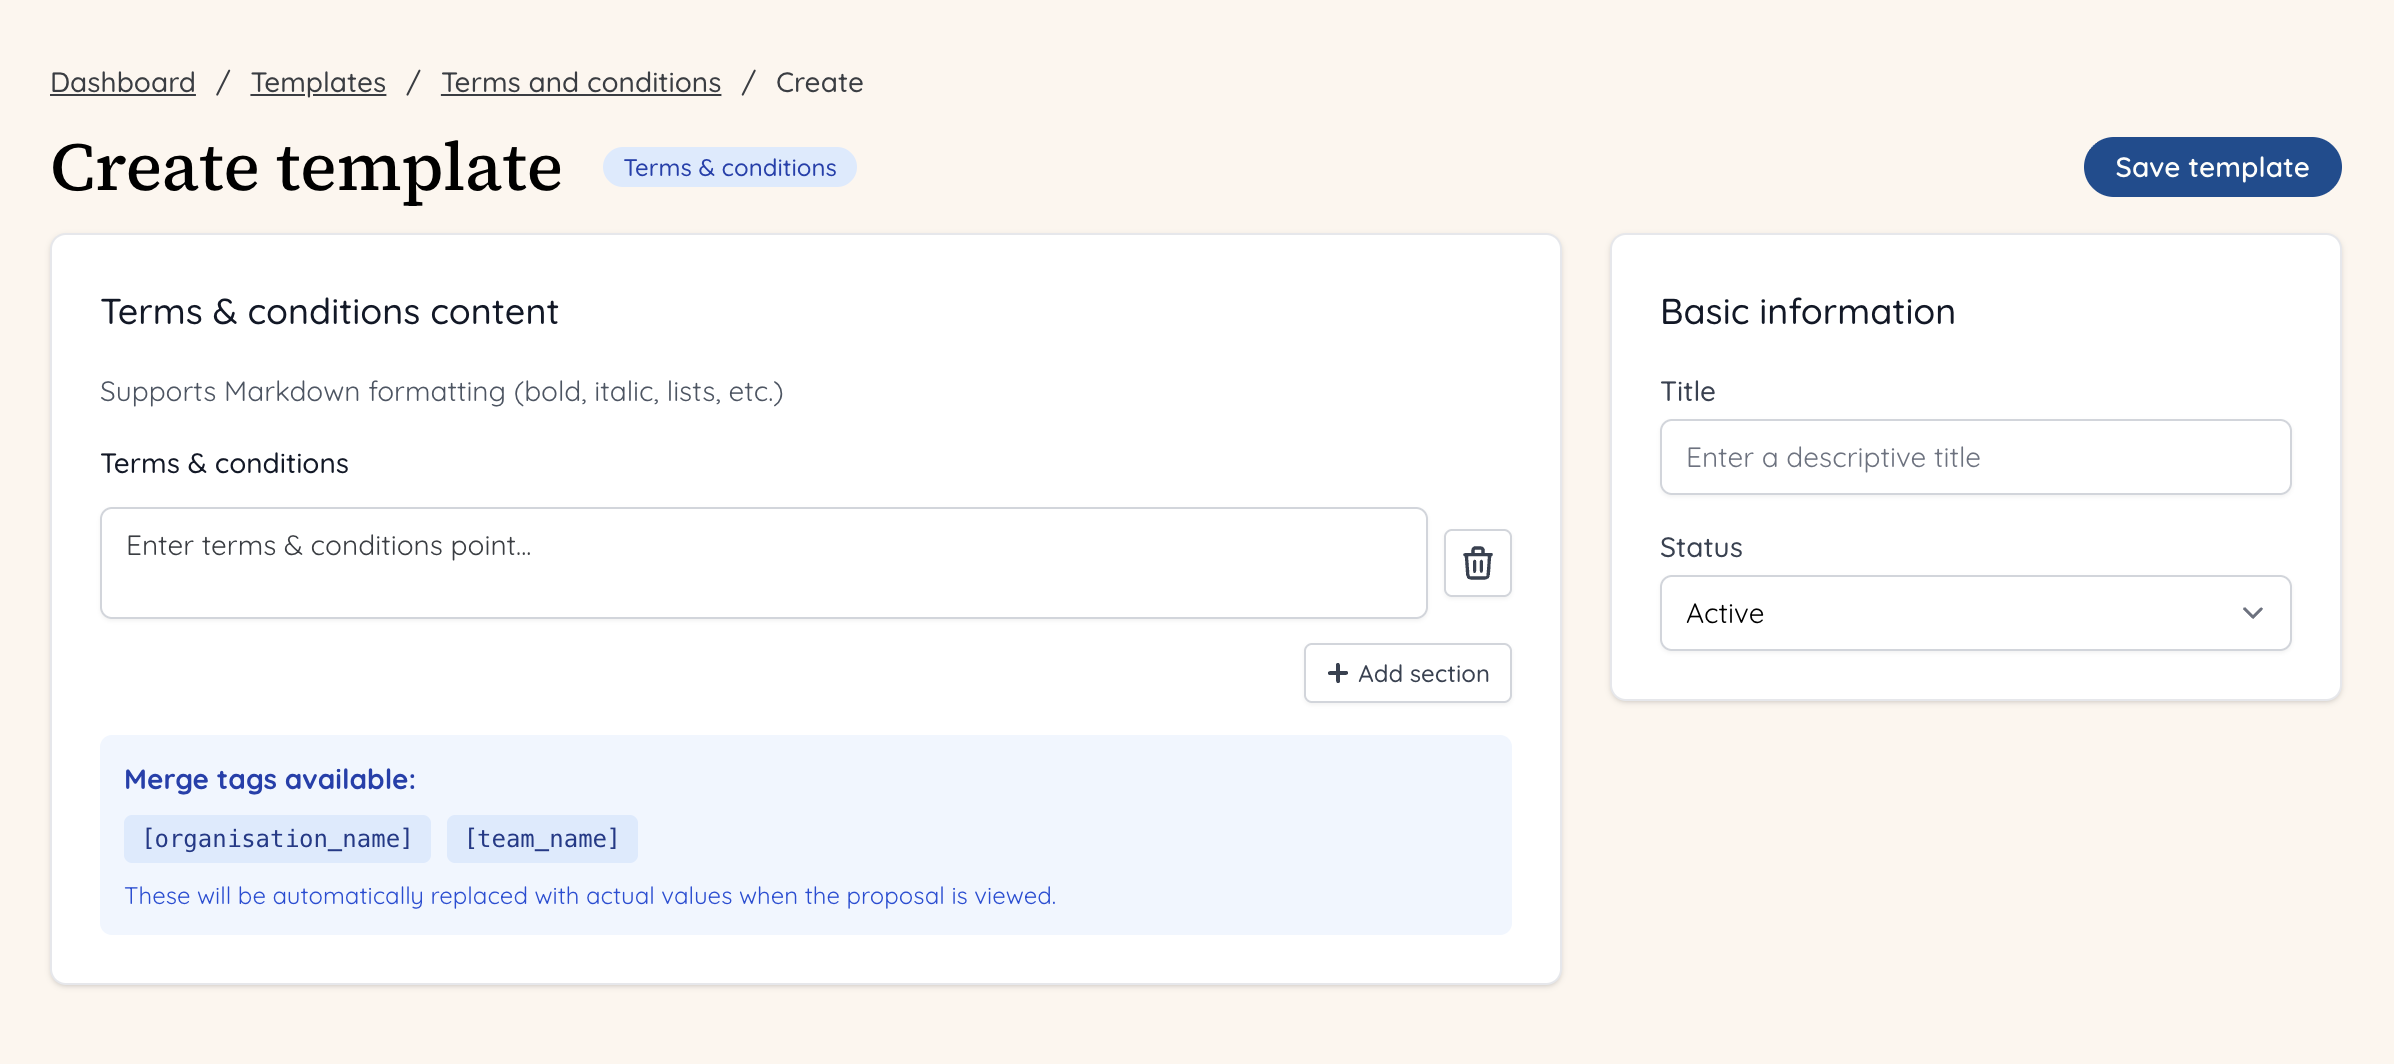The image size is (2394, 1064).
Task: Copy the [organisation_name] merge tag
Action: [x=277, y=838]
